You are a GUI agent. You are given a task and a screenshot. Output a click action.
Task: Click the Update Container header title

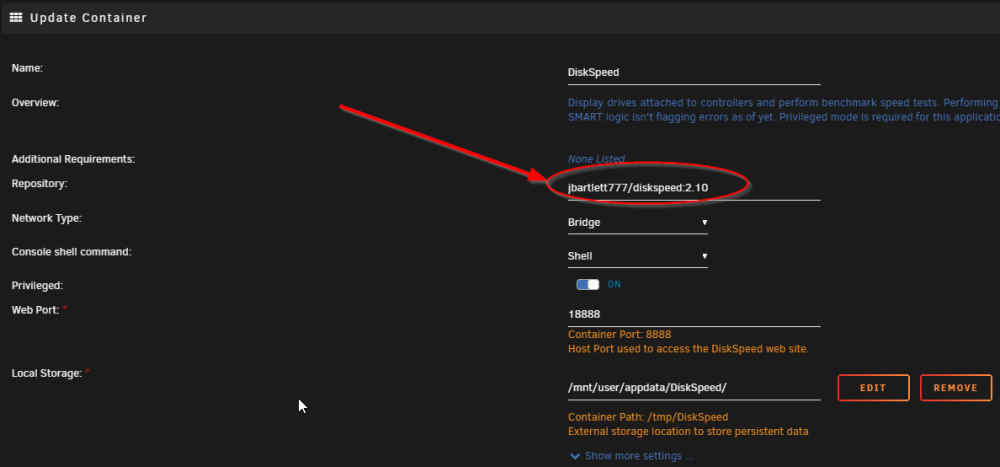pyautogui.click(x=88, y=18)
